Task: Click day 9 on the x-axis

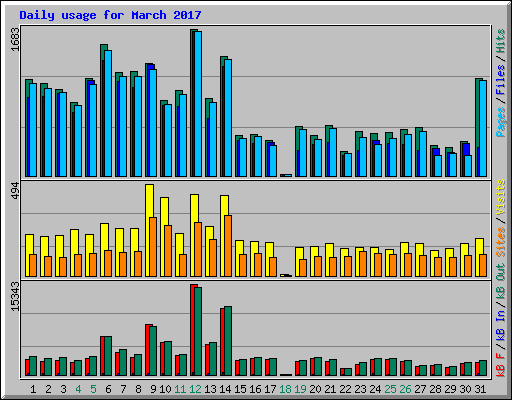Action: click(x=153, y=389)
